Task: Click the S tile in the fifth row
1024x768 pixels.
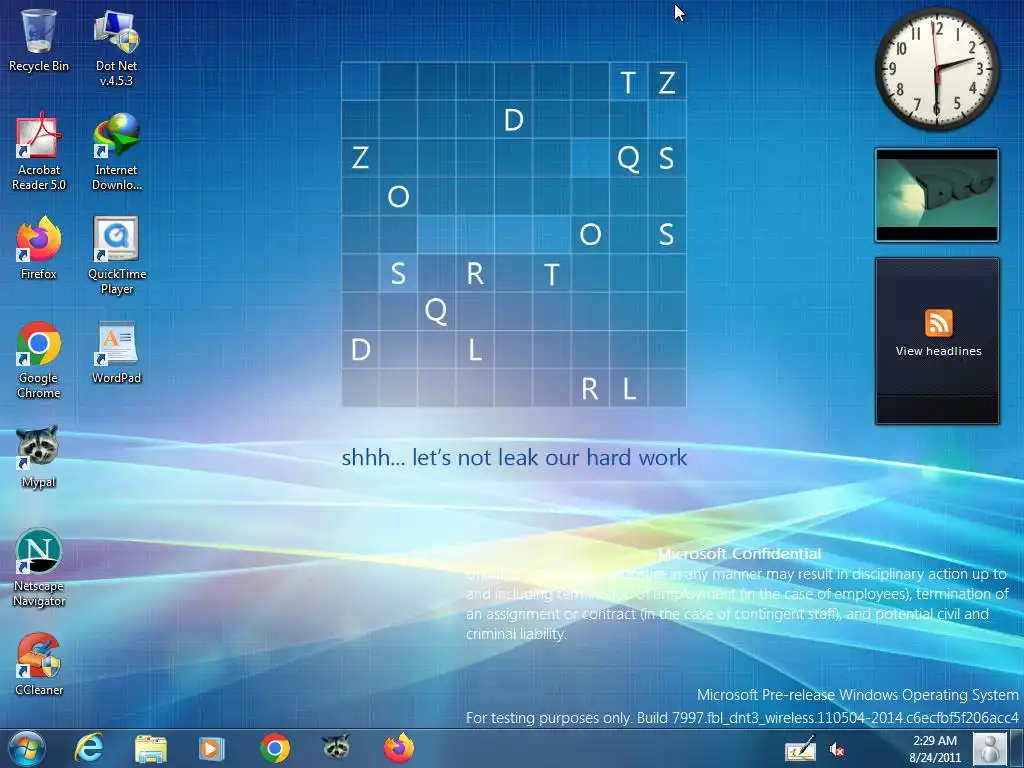Action: 667,234
